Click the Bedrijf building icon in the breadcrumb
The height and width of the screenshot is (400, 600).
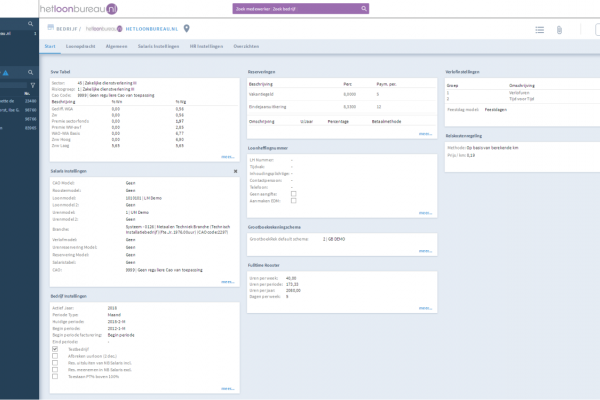pyautogui.click(x=52, y=29)
